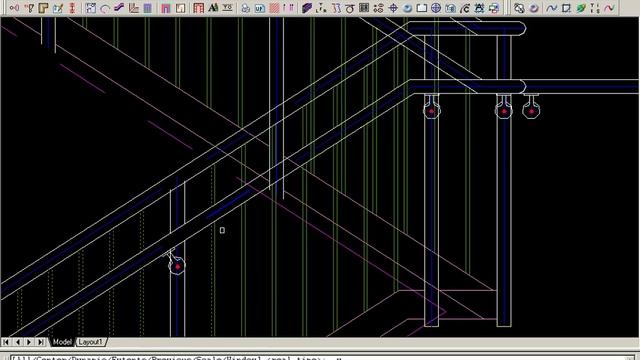Image resolution: width=640 pixels, height=360 pixels.
Task: Click the blue striped curtain wall icon
Action: [148, 8]
